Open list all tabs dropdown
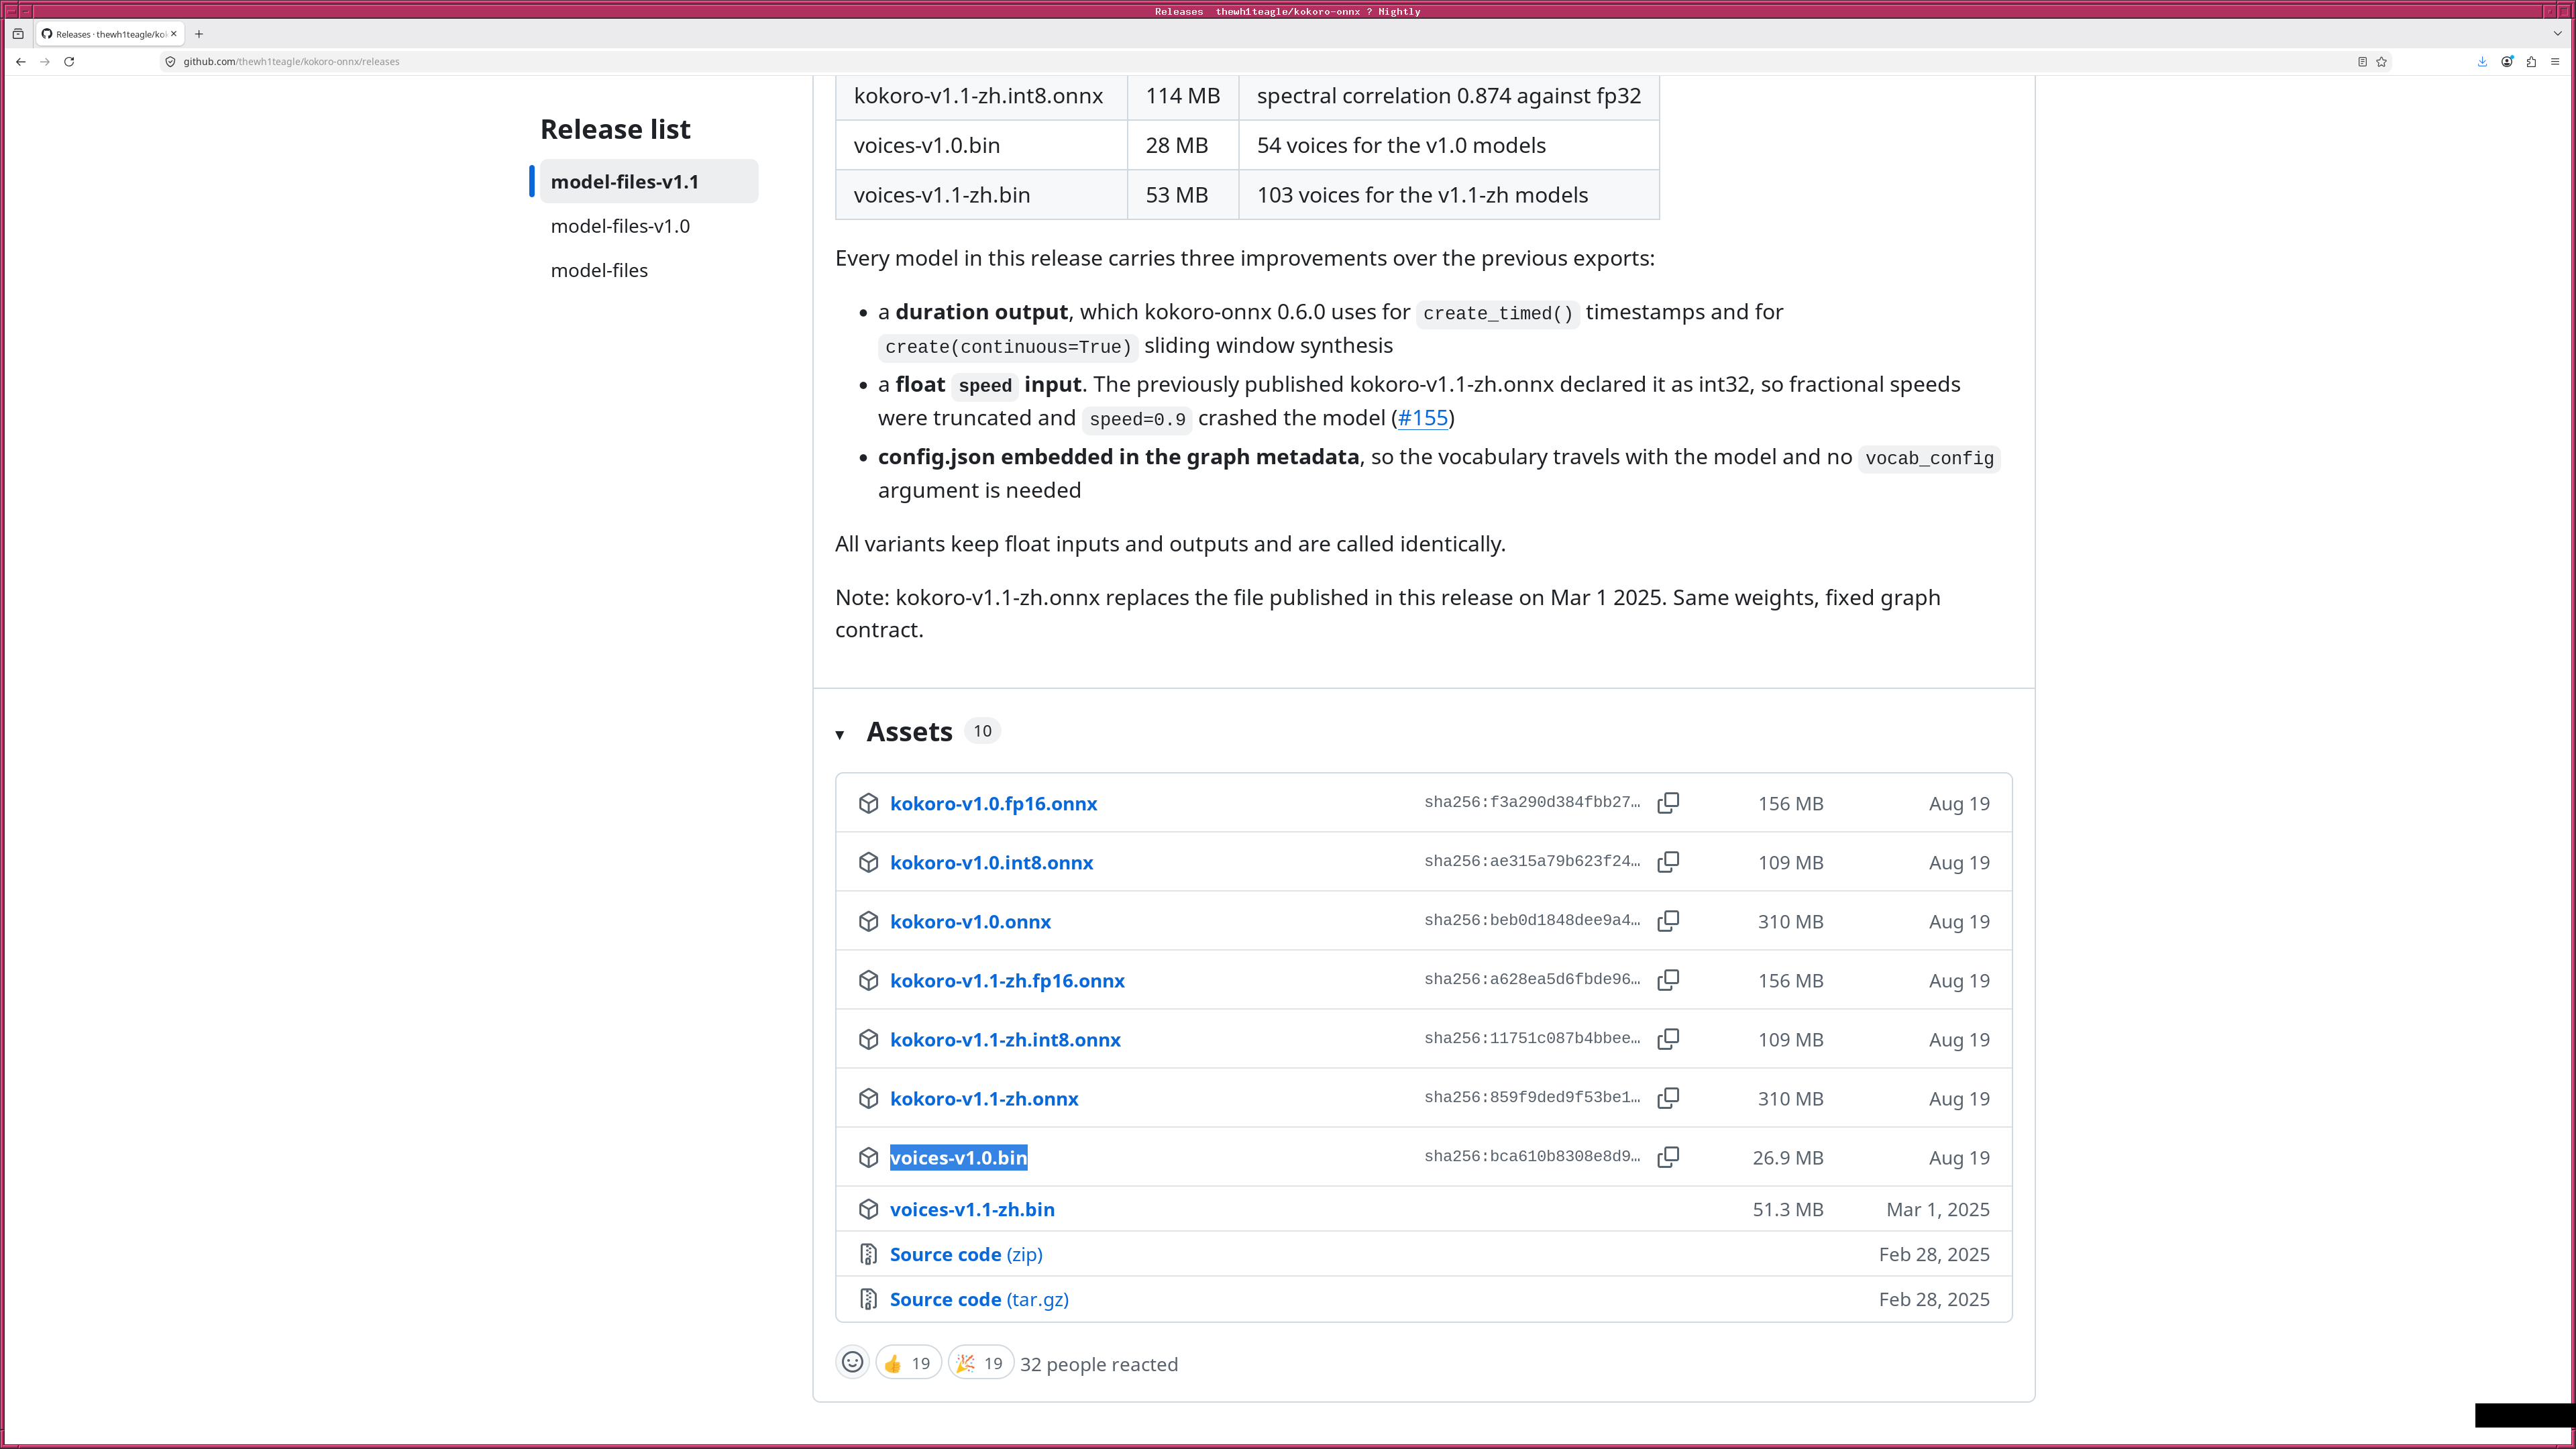This screenshot has height=1449, width=2576. [2558, 34]
